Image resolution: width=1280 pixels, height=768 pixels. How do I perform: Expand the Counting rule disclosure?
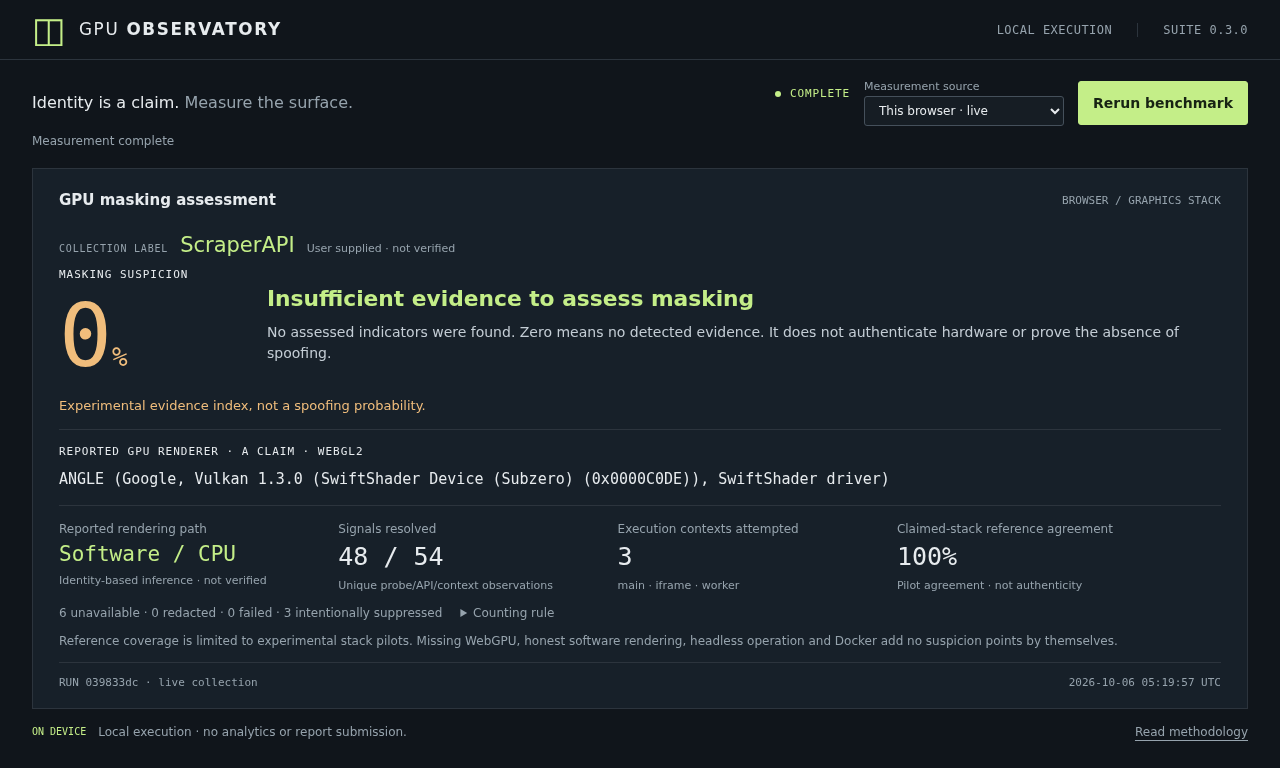point(507,613)
